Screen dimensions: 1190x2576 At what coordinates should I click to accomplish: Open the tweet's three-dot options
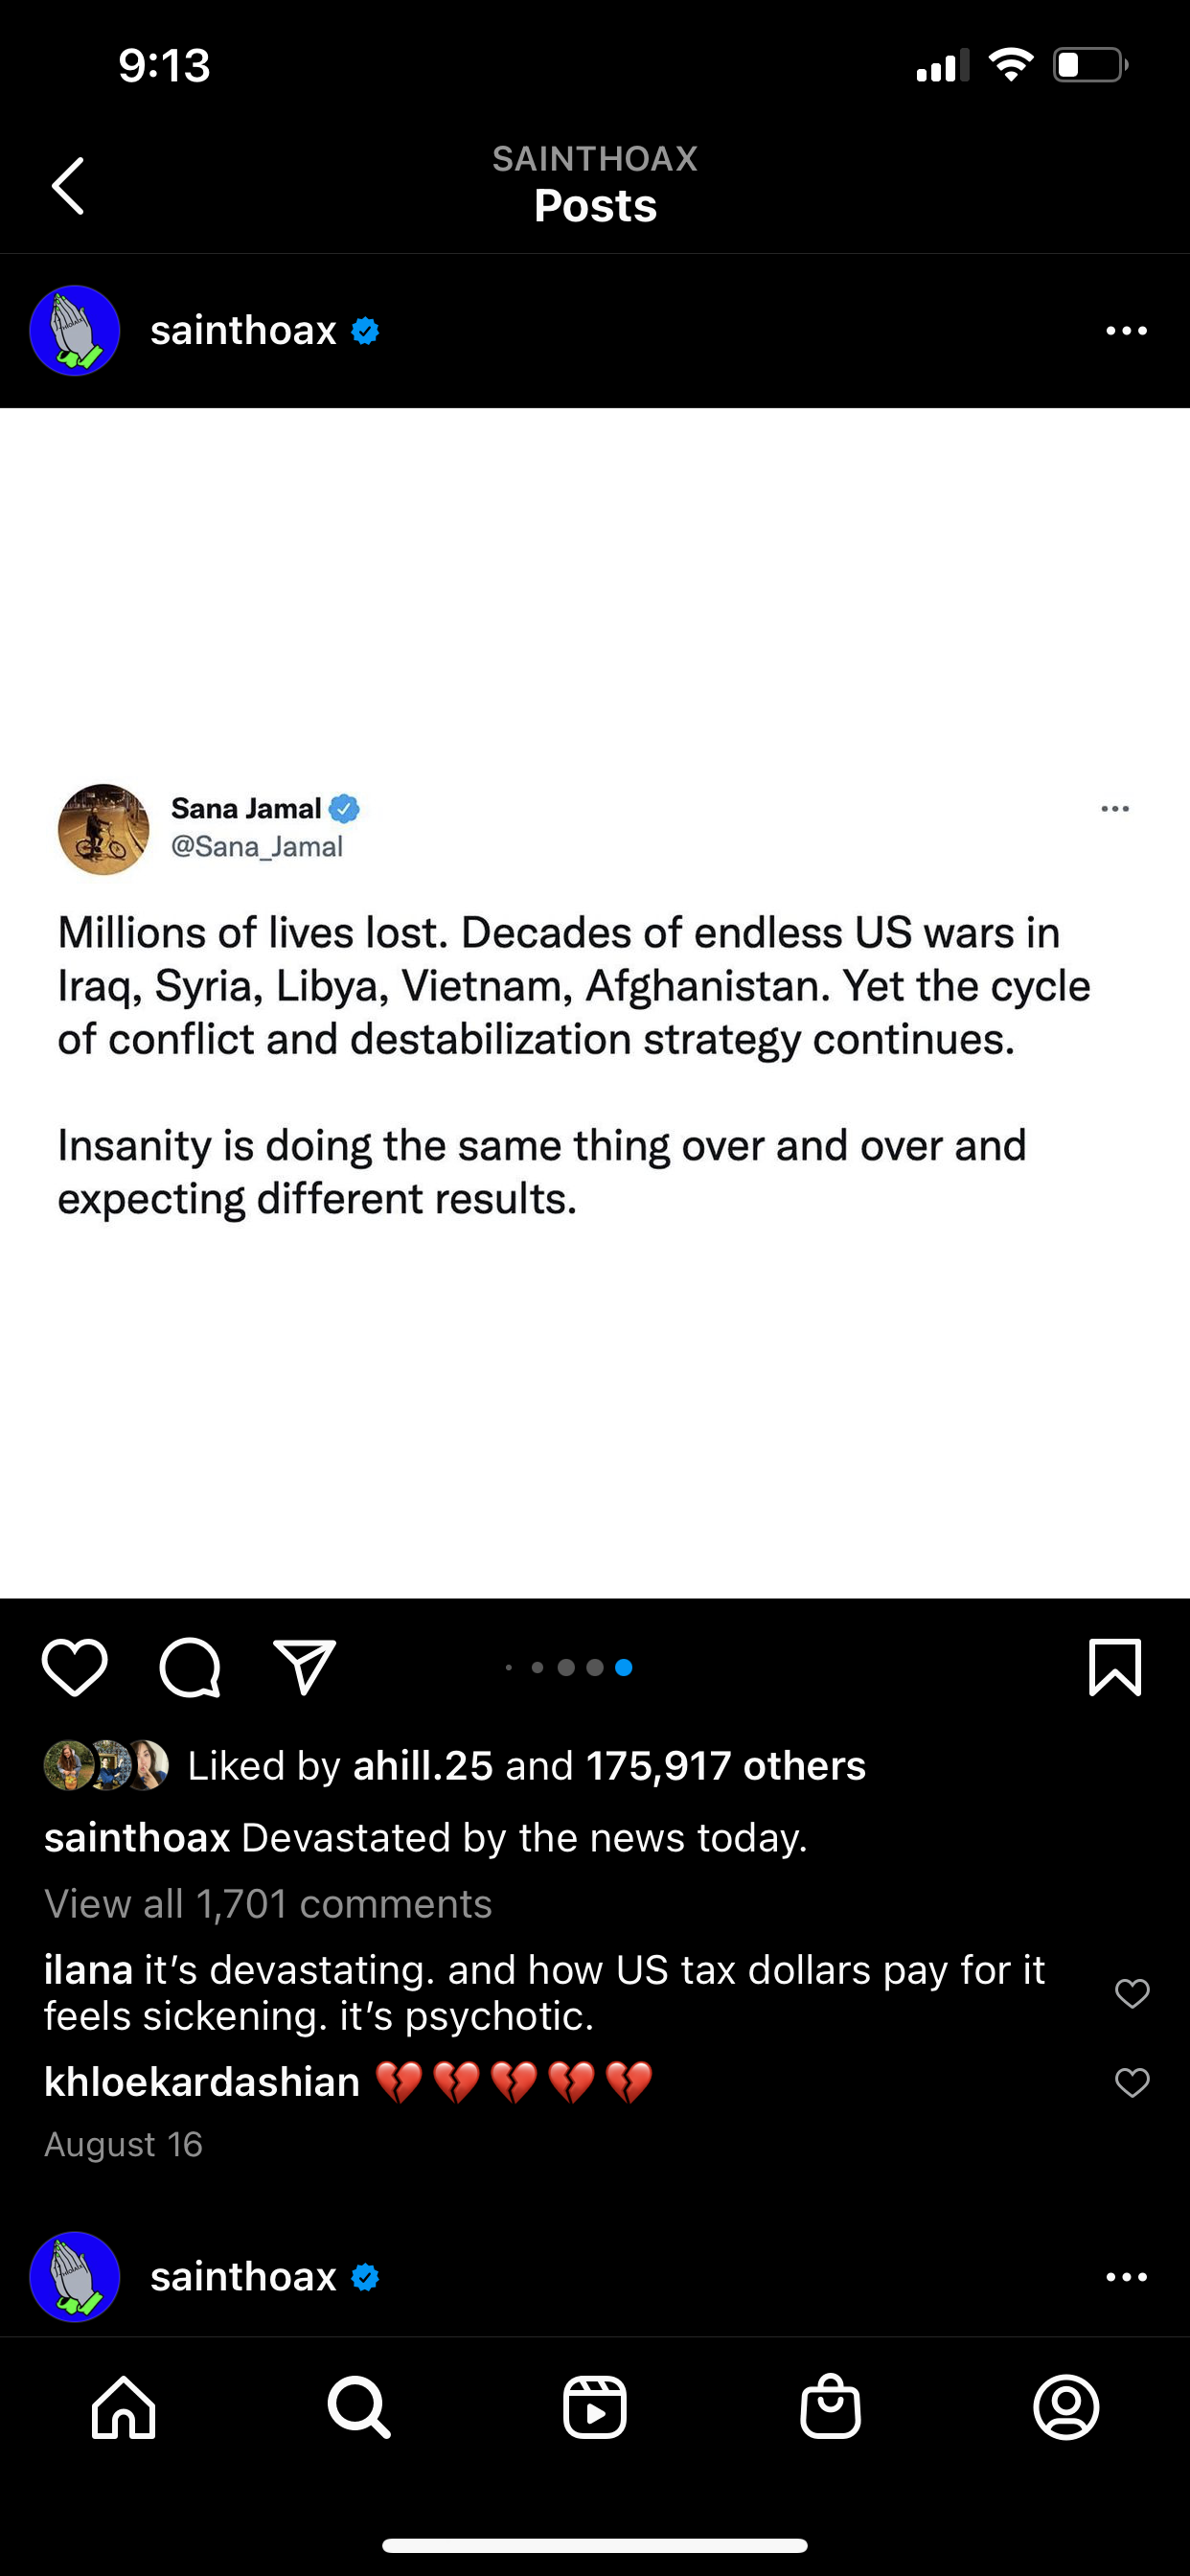coord(1114,809)
